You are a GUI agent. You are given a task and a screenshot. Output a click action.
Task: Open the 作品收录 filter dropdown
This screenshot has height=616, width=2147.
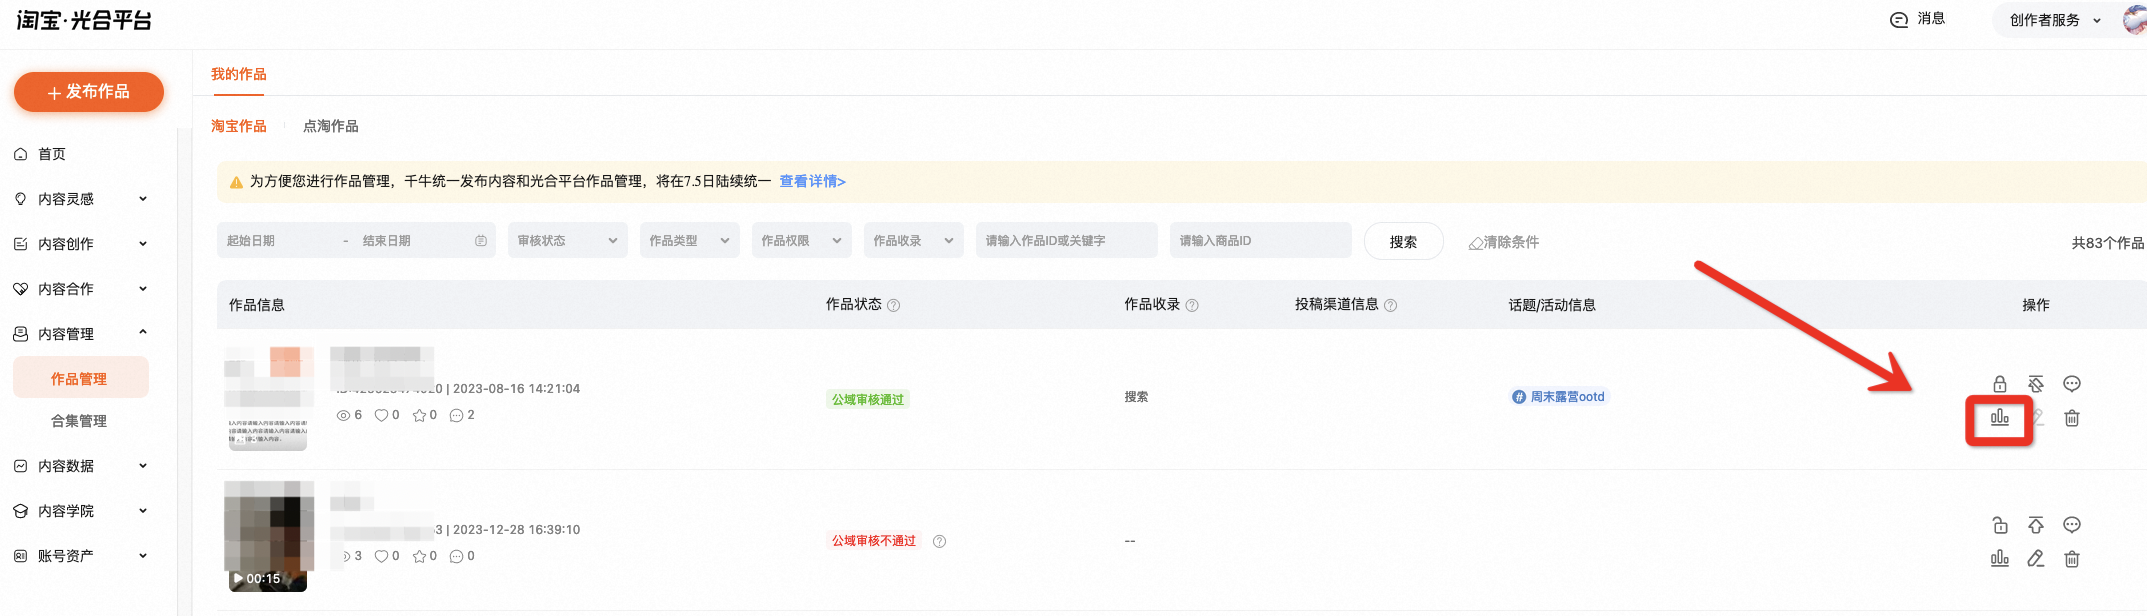pos(914,241)
